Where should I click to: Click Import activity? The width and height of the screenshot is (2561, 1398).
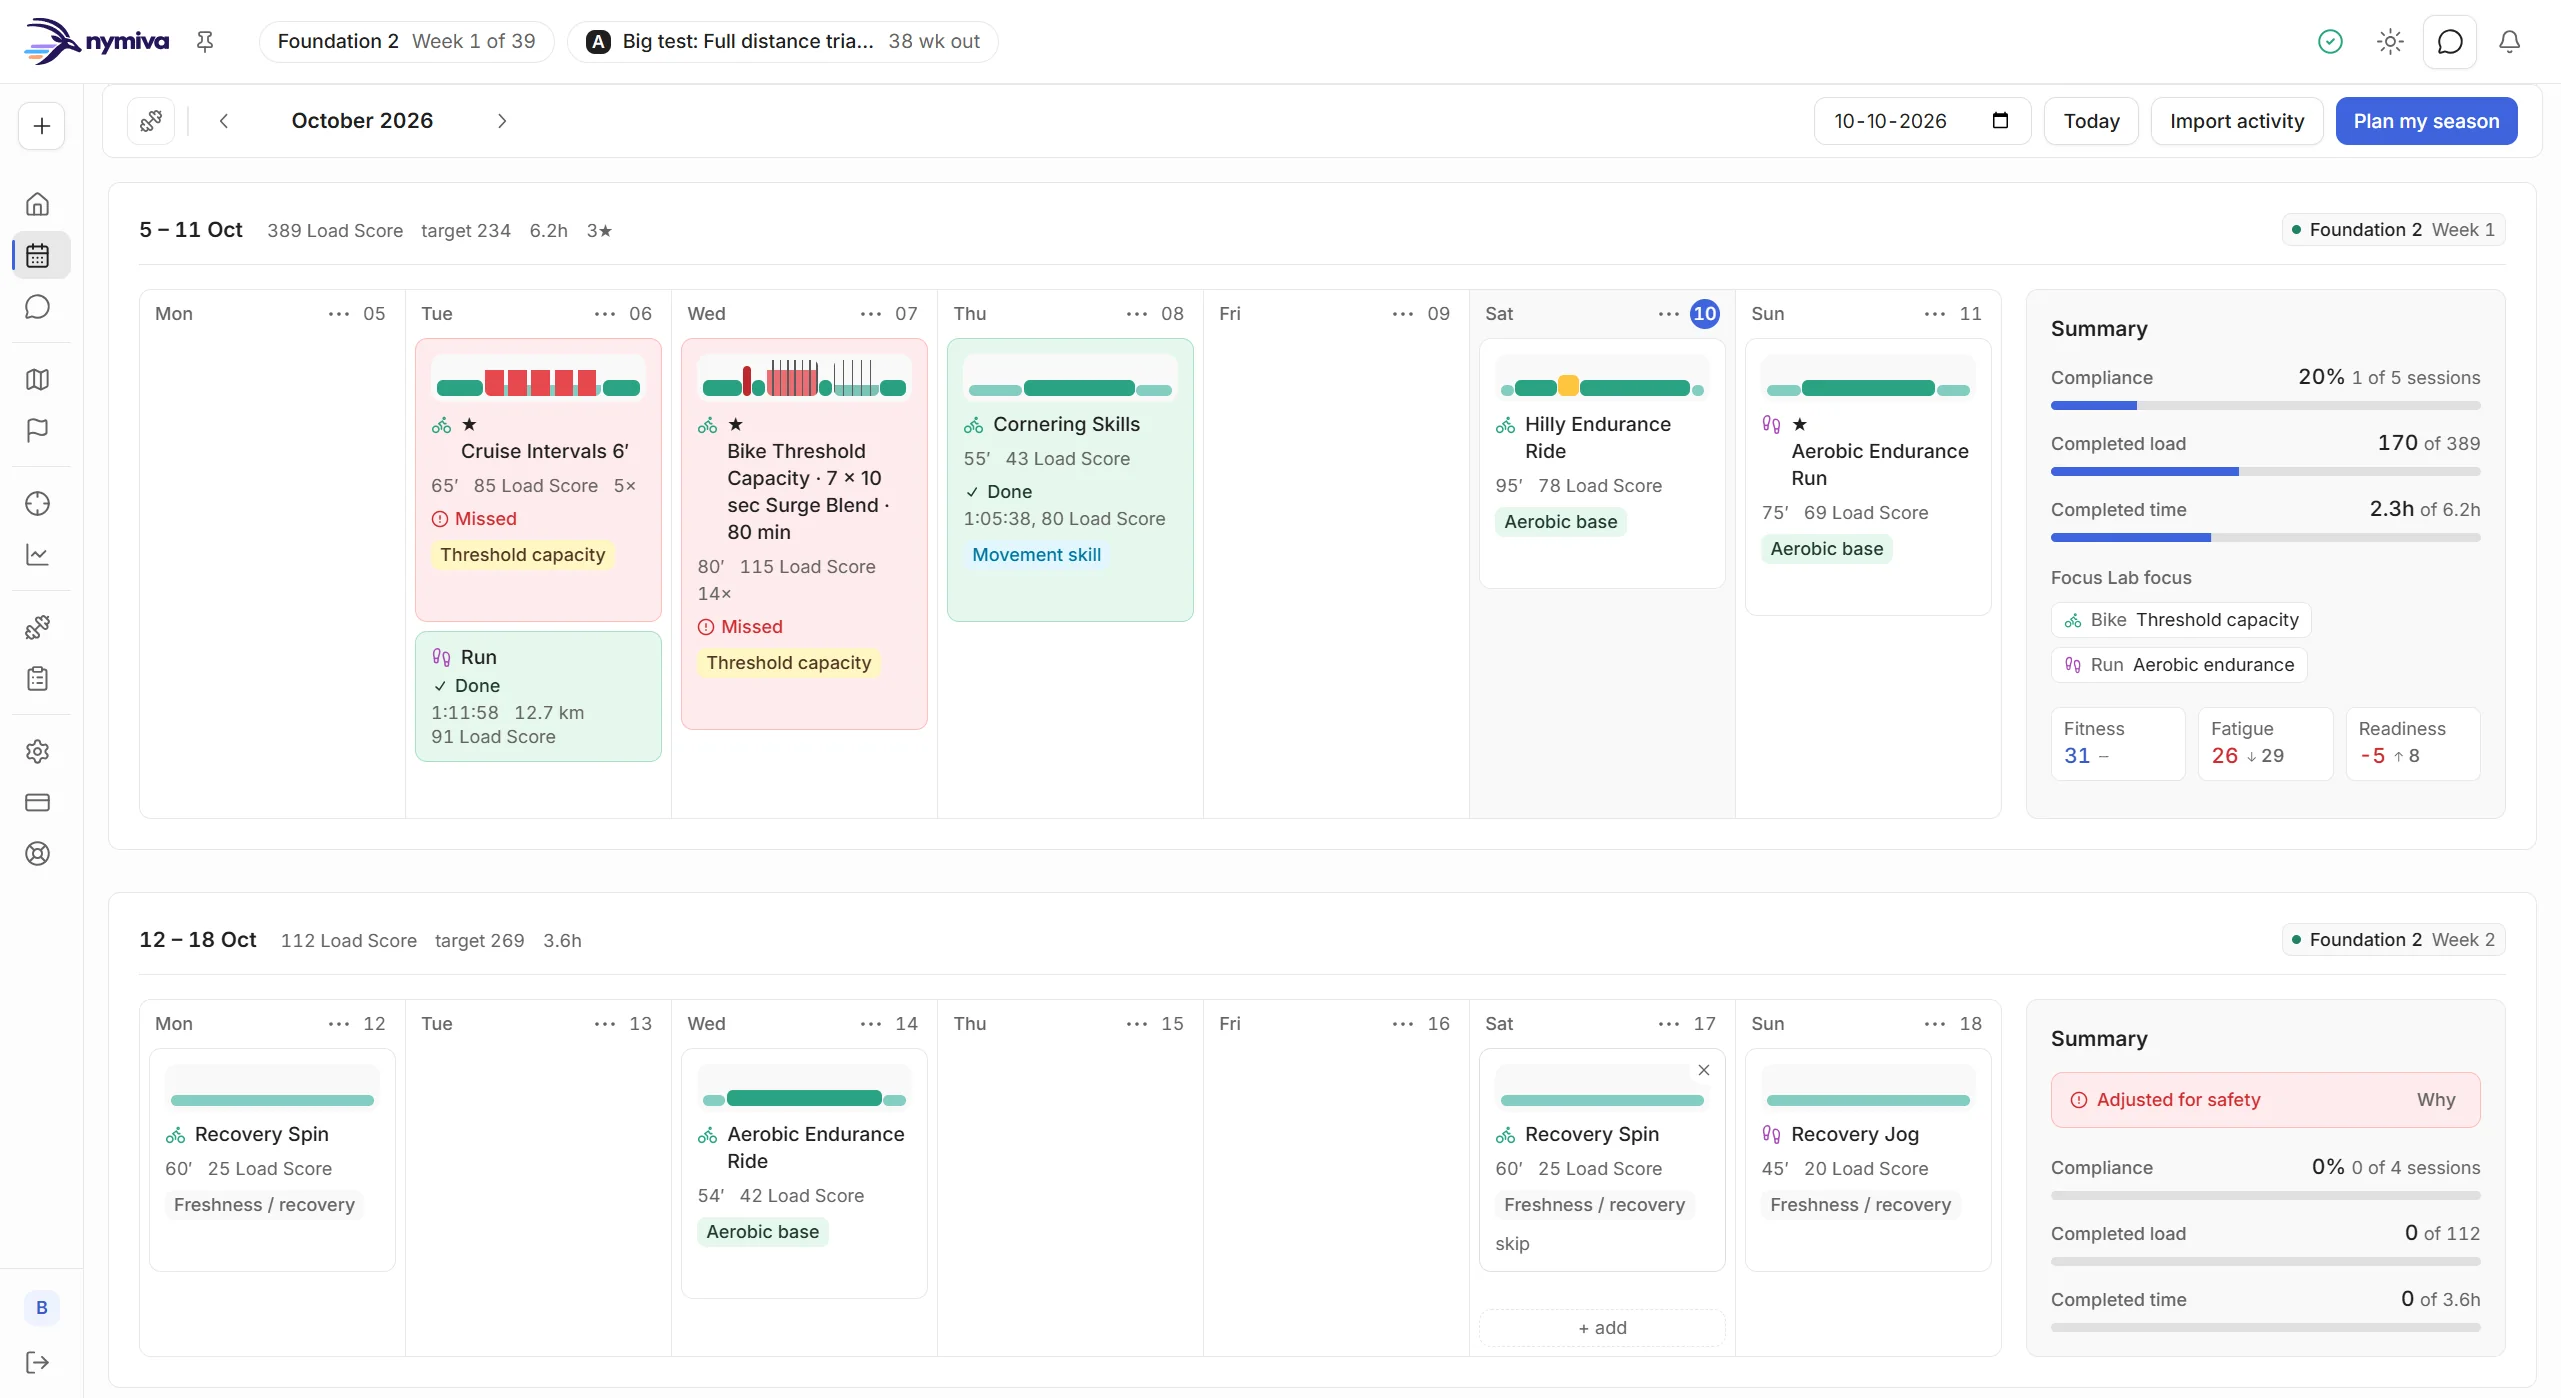[2236, 121]
